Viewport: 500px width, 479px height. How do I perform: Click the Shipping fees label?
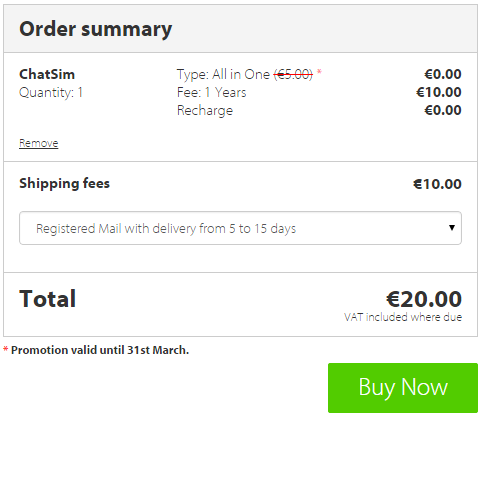[x=64, y=183]
